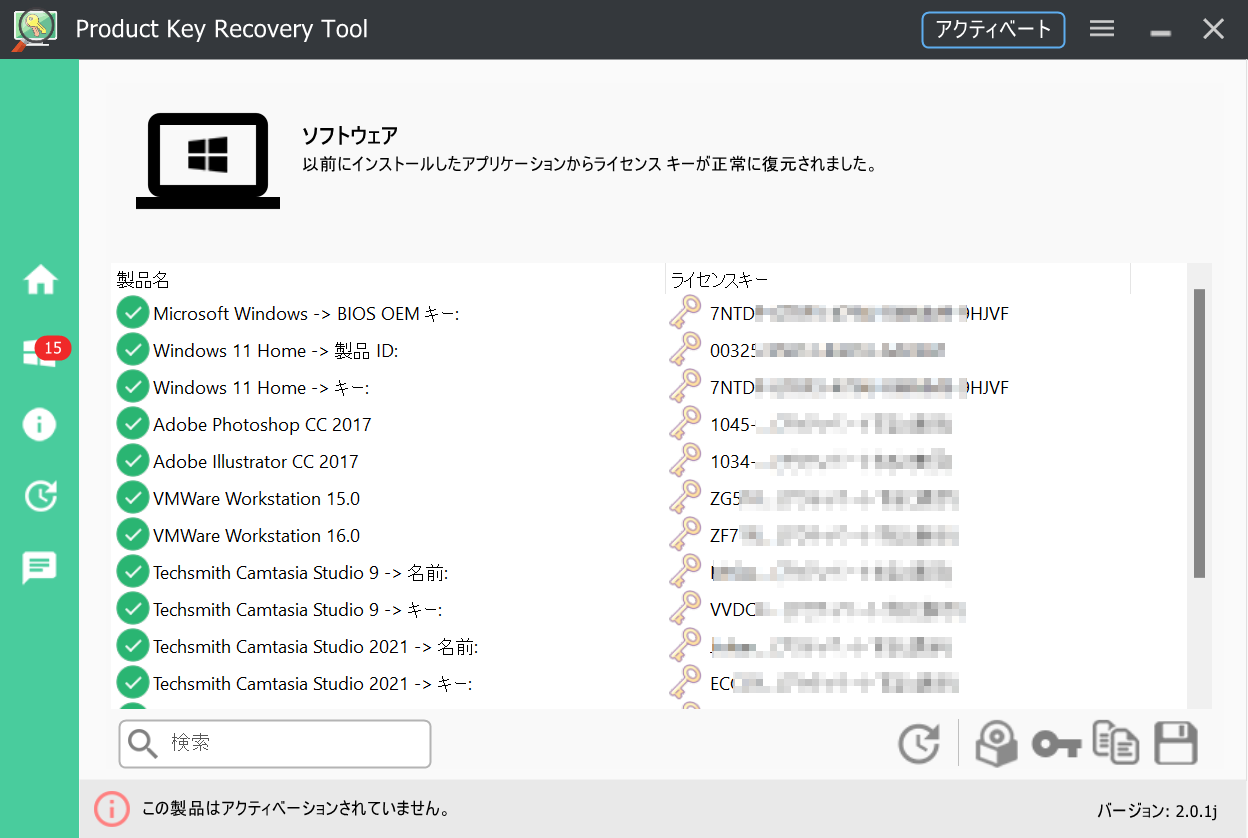Click the vertical scrollbar of the list

tap(1199, 433)
